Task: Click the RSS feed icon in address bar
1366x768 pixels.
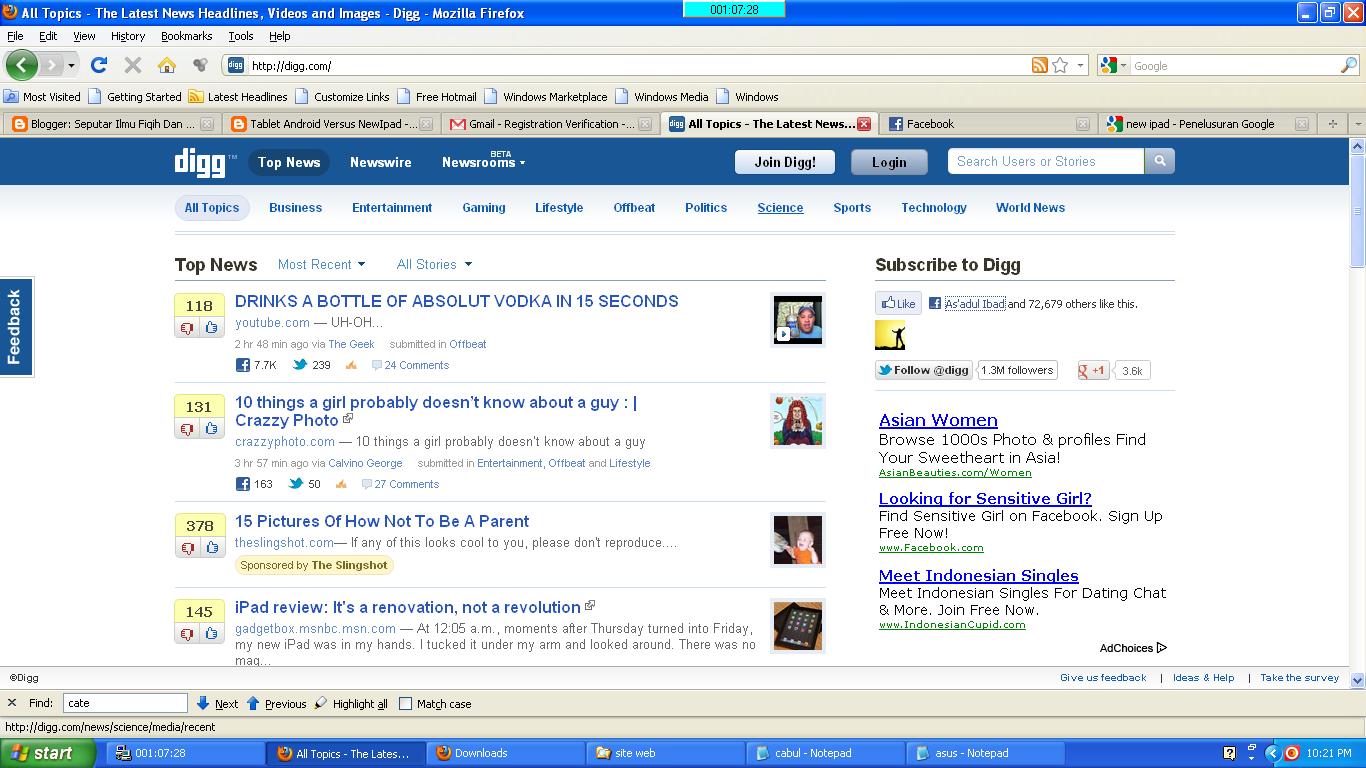Action: click(1040, 65)
